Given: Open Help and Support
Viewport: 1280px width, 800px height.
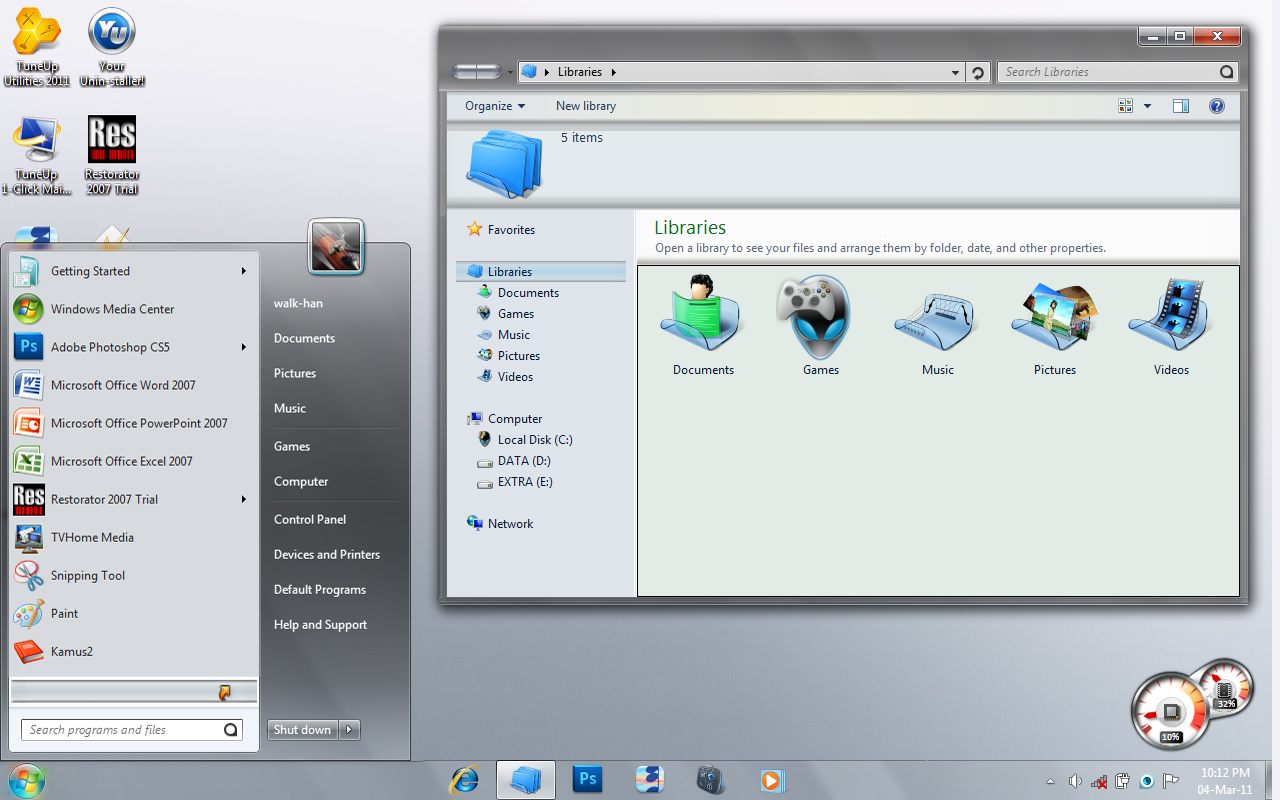Looking at the screenshot, I should [320, 624].
